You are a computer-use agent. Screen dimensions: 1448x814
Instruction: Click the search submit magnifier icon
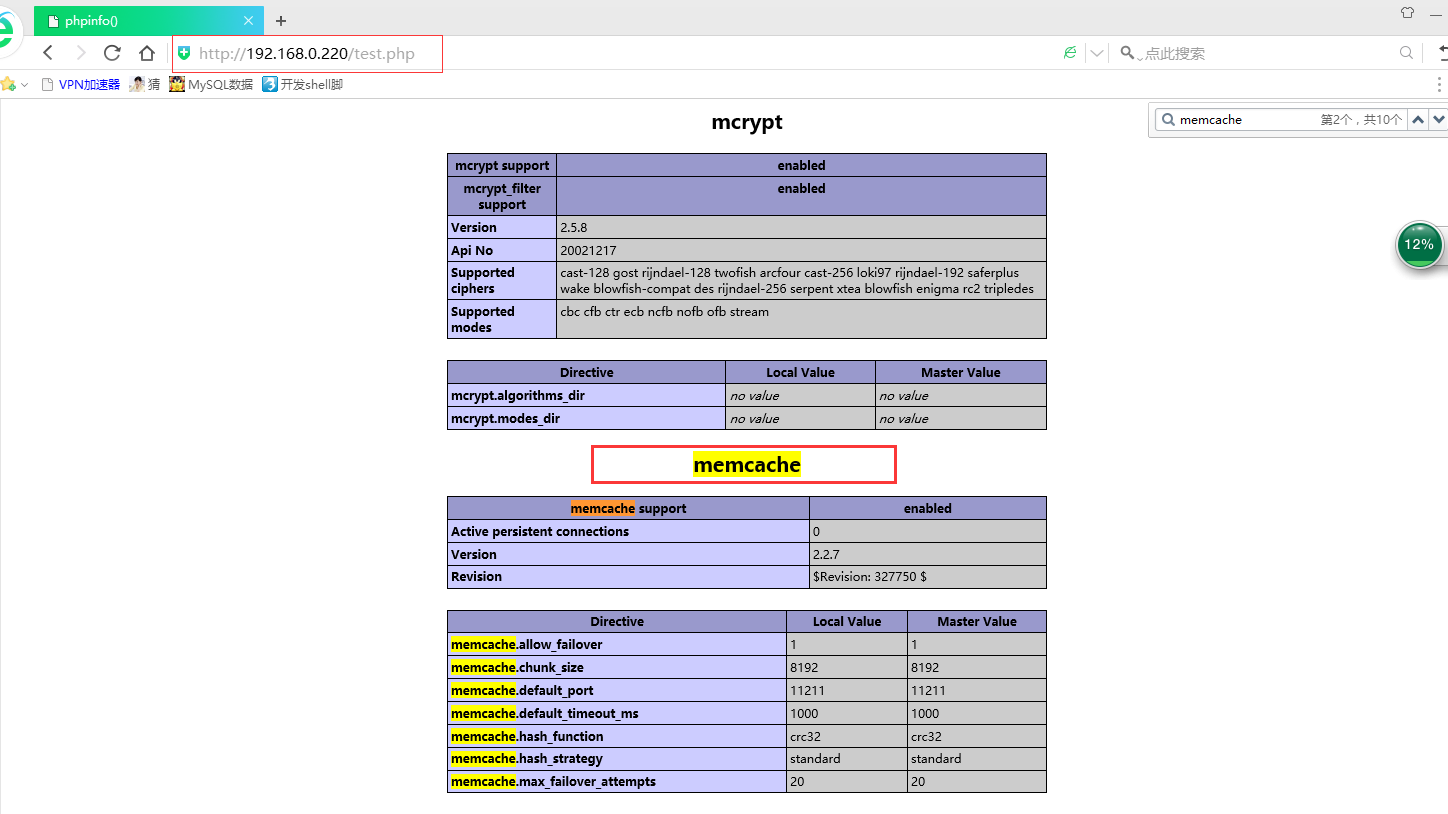pyautogui.click(x=1406, y=53)
